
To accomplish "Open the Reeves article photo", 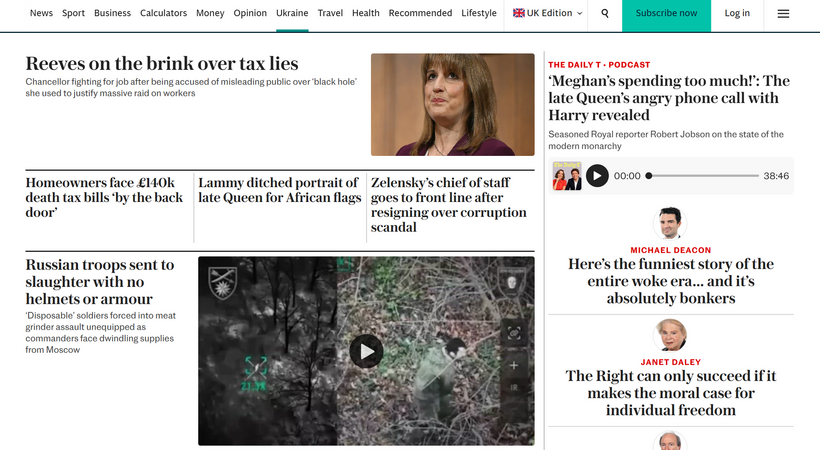I will tap(453, 105).
